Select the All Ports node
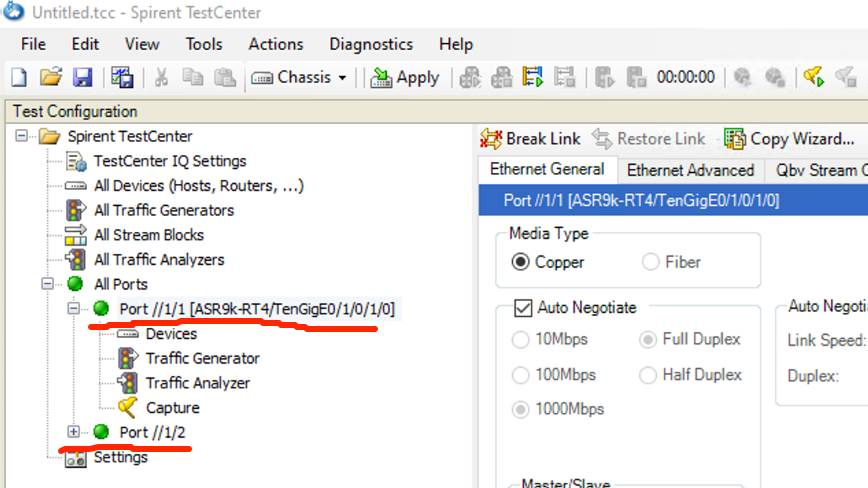The image size is (868, 488). (121, 284)
